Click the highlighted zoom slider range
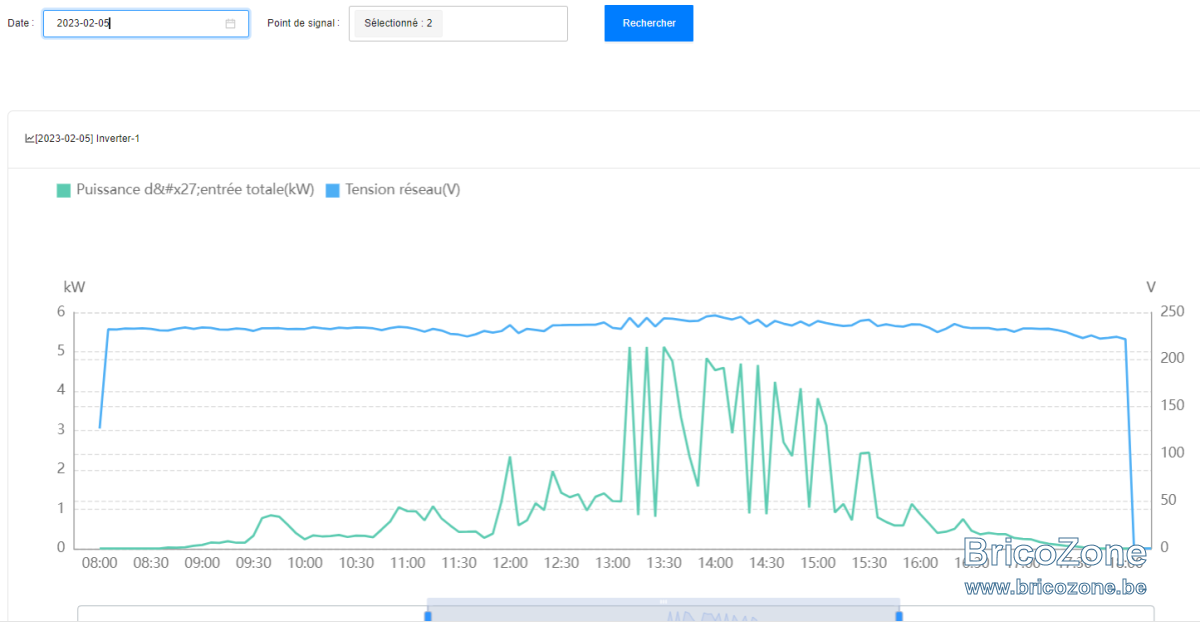 click(x=663, y=614)
